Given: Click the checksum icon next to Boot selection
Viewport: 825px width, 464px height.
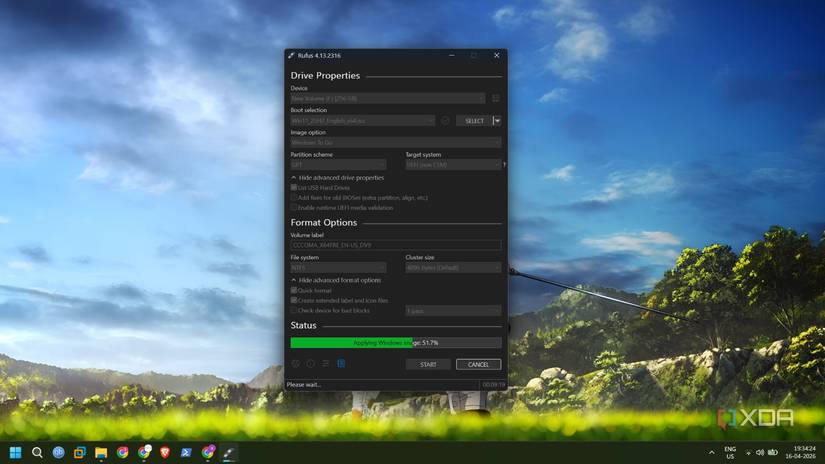Looking at the screenshot, I should (446, 120).
